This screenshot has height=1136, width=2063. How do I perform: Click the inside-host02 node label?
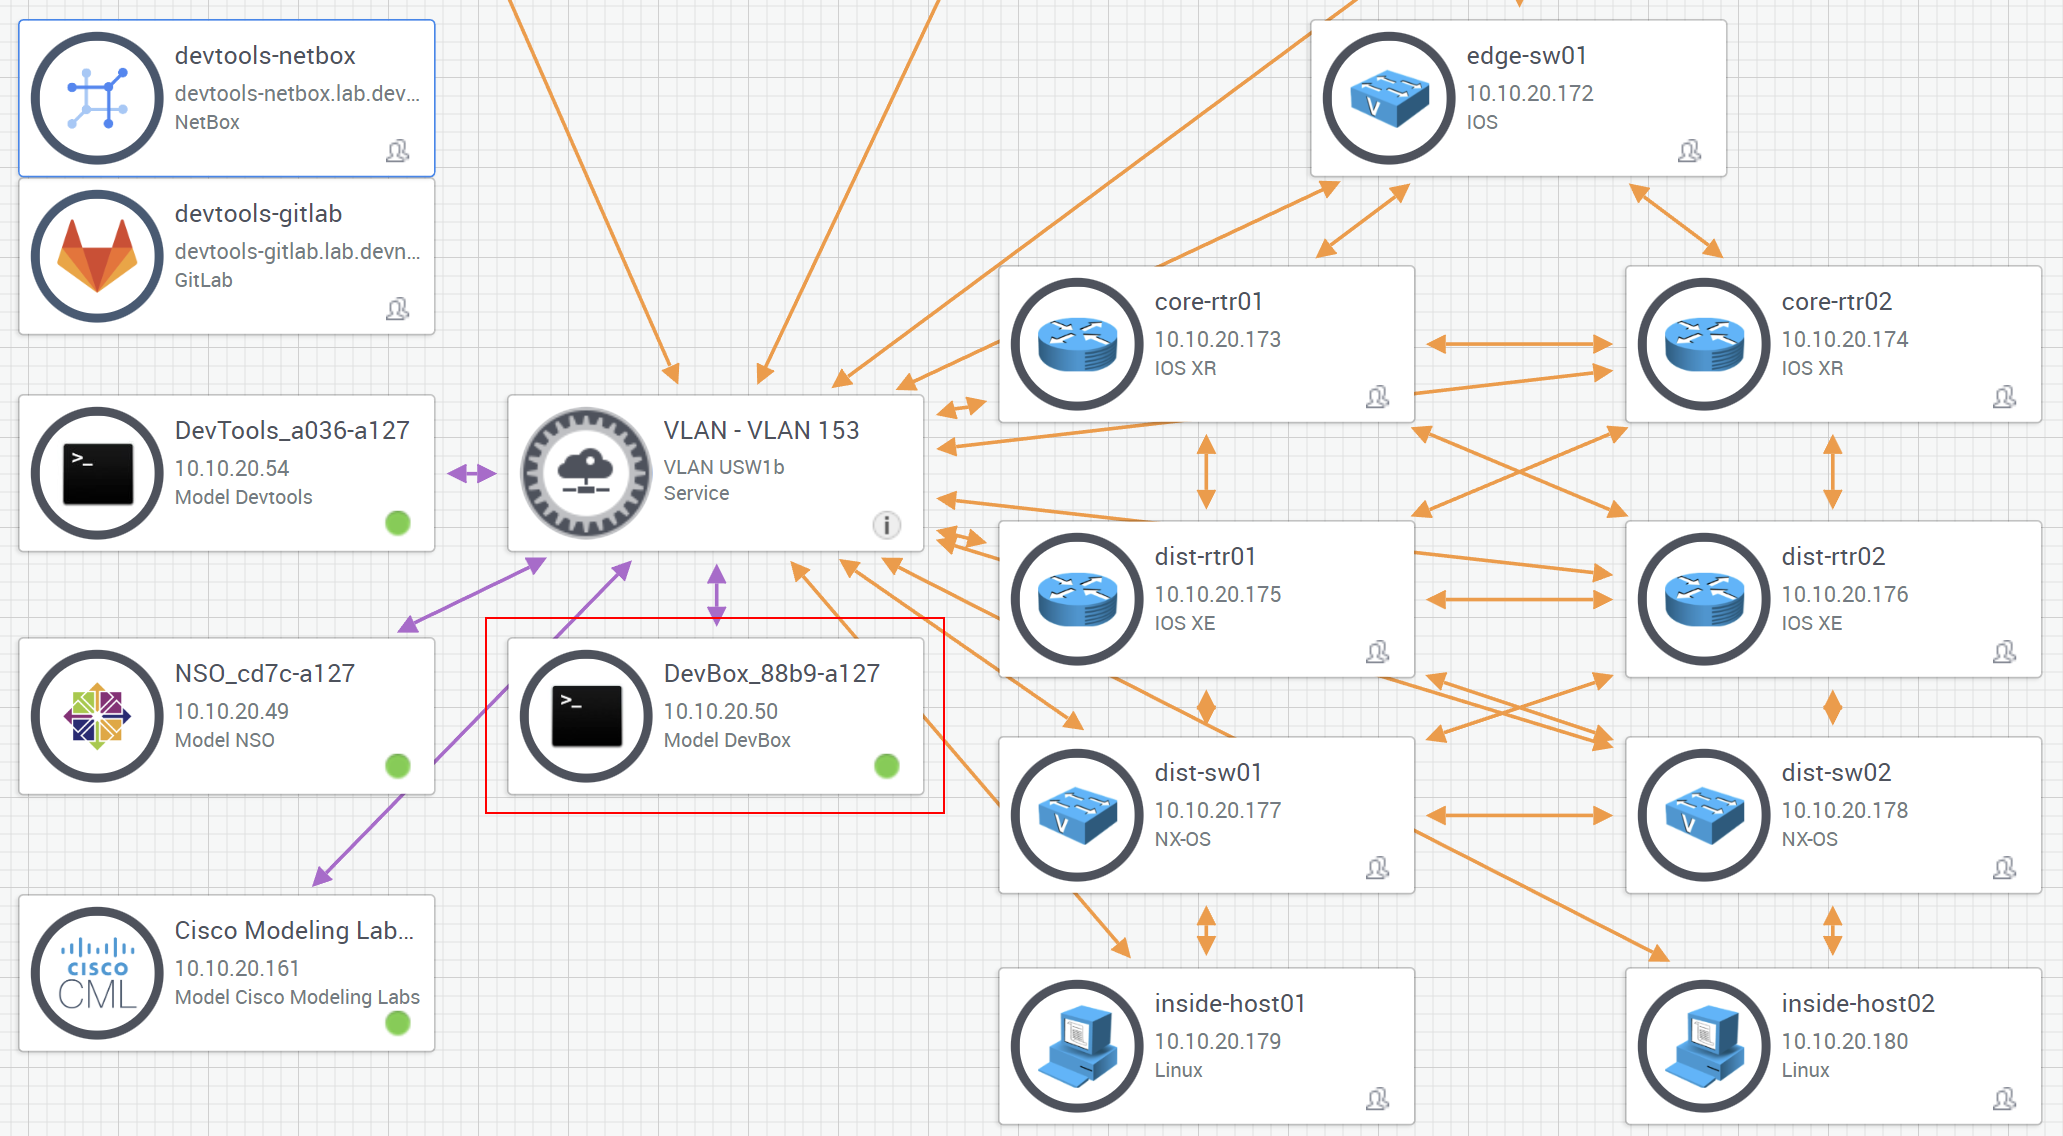point(1857,1003)
